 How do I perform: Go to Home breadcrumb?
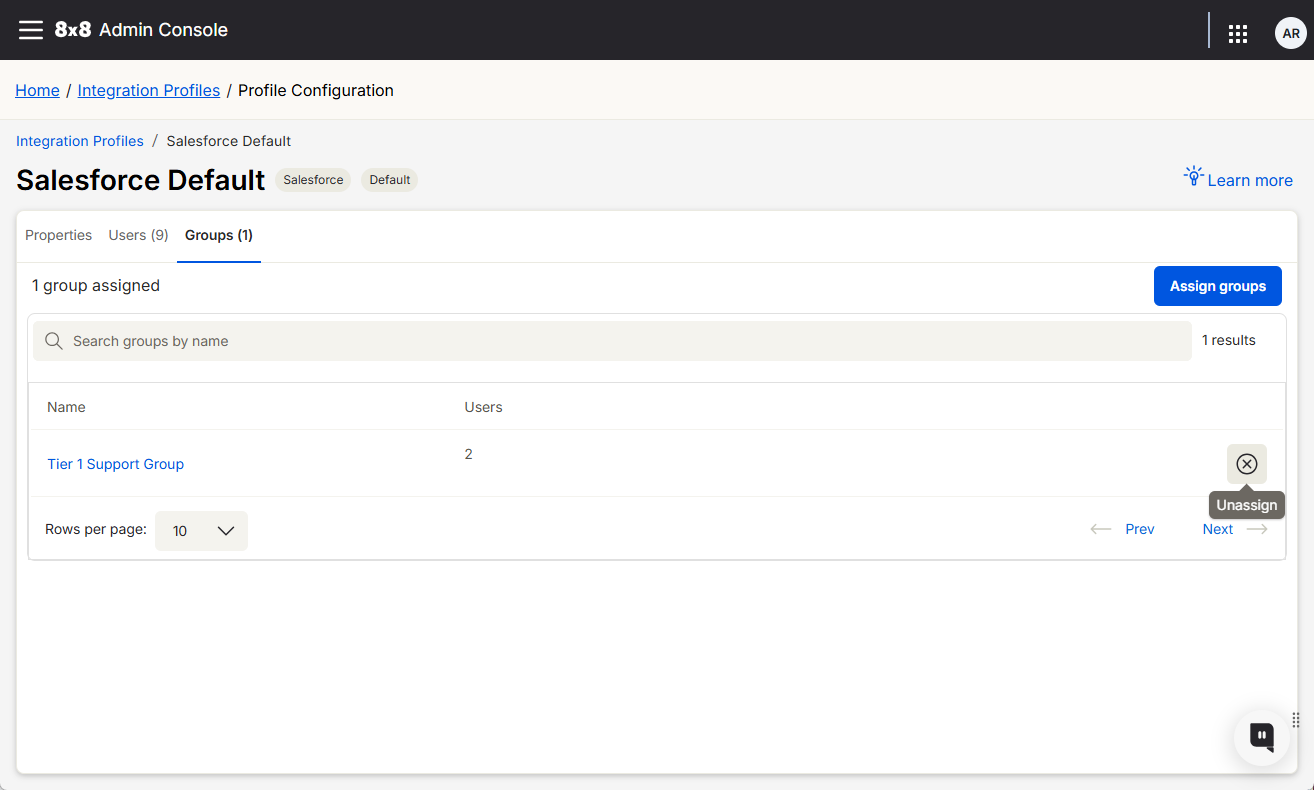coord(37,90)
